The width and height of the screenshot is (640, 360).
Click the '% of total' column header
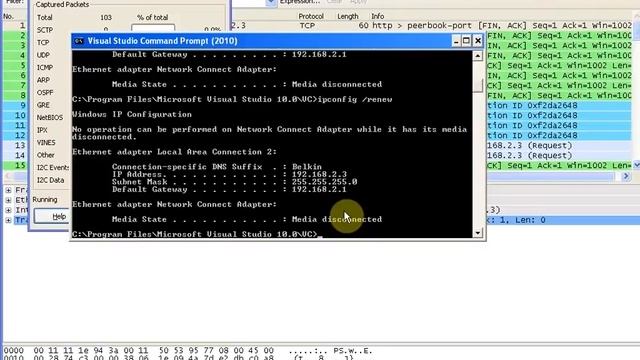(x=152, y=18)
